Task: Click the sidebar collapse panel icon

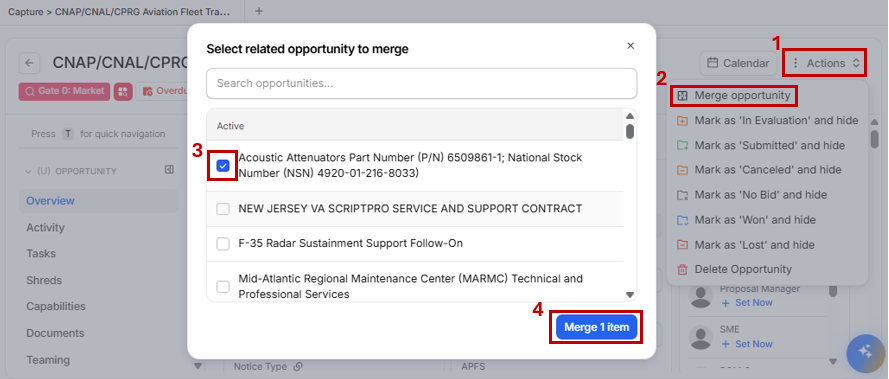Action: click(x=169, y=170)
